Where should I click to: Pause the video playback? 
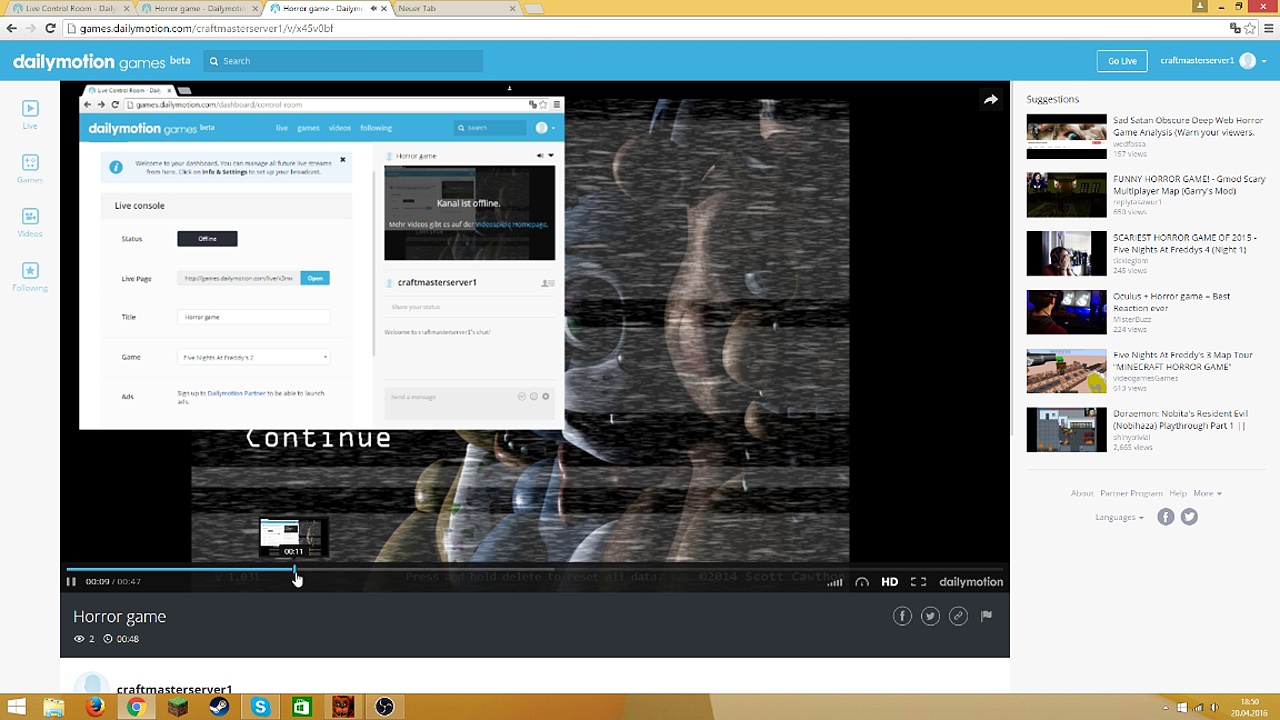(71, 582)
